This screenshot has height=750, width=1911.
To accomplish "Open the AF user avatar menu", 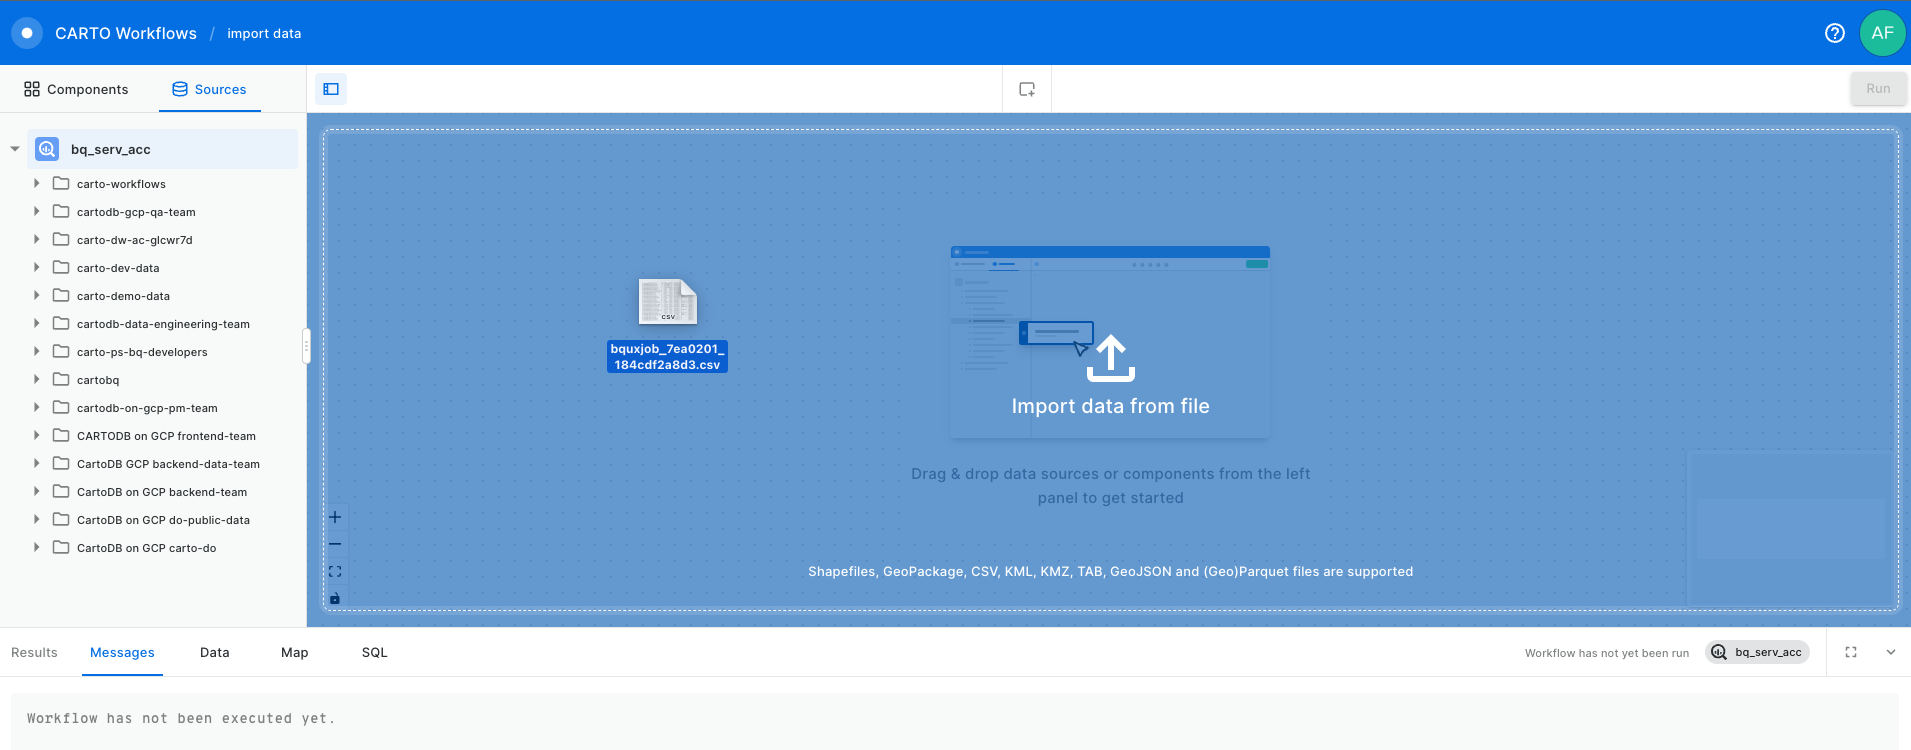I will [1882, 33].
